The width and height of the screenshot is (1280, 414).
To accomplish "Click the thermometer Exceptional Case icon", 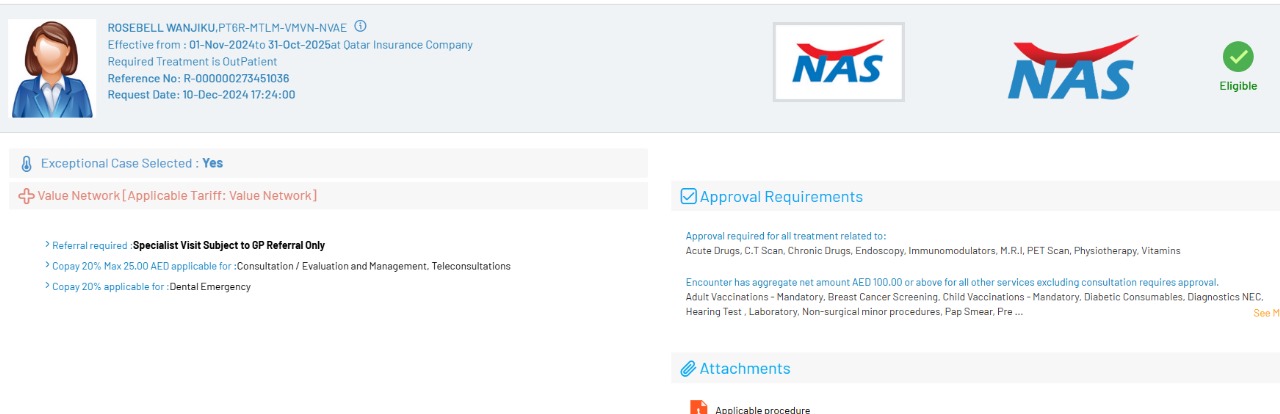I will tap(27, 163).
